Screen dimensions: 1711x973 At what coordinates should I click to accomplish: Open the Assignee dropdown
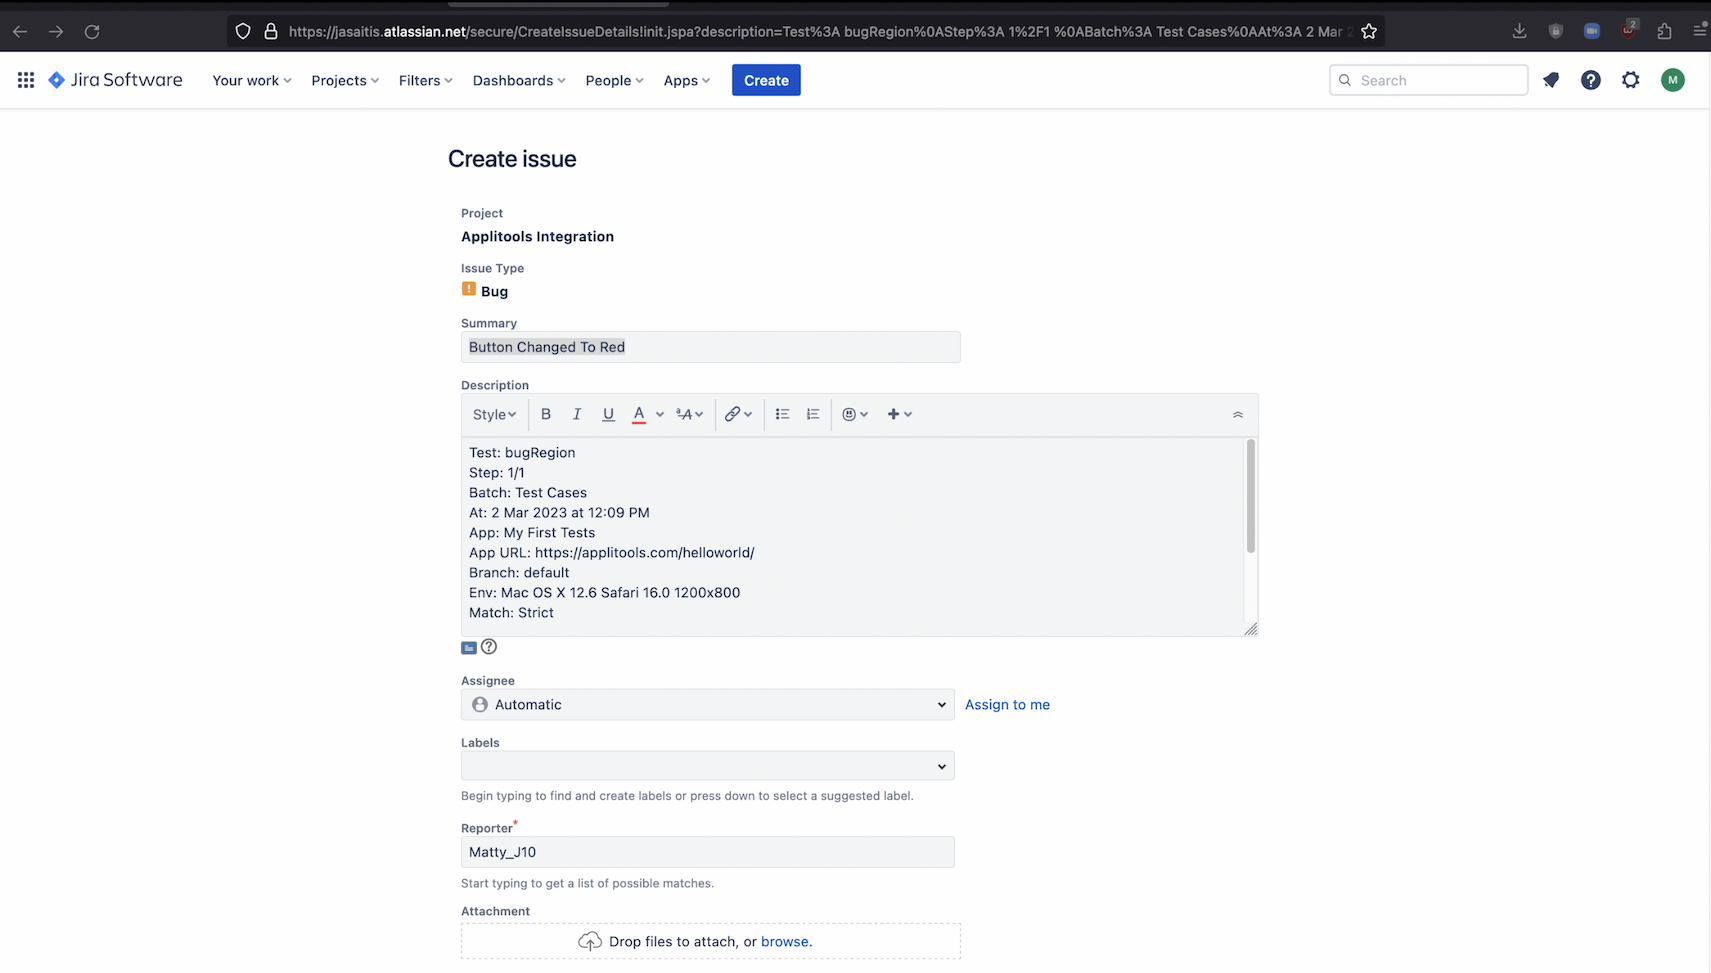707,704
